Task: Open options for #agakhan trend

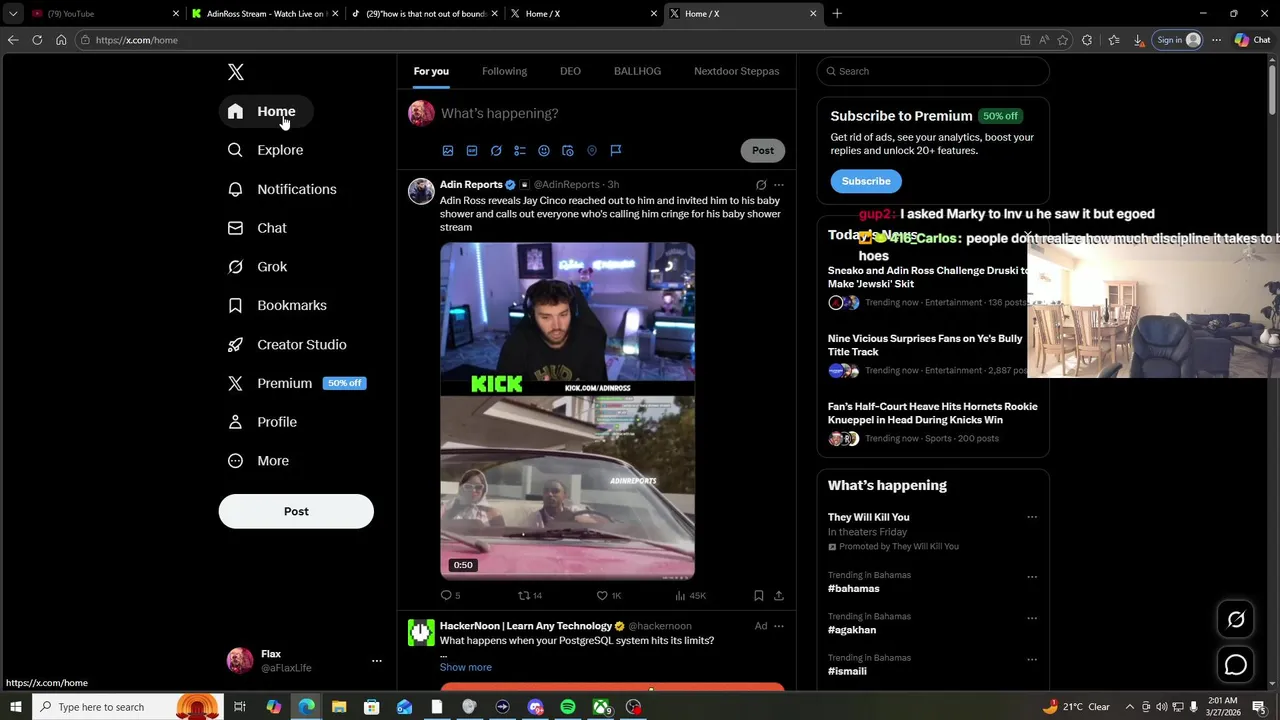Action: 1032,618
